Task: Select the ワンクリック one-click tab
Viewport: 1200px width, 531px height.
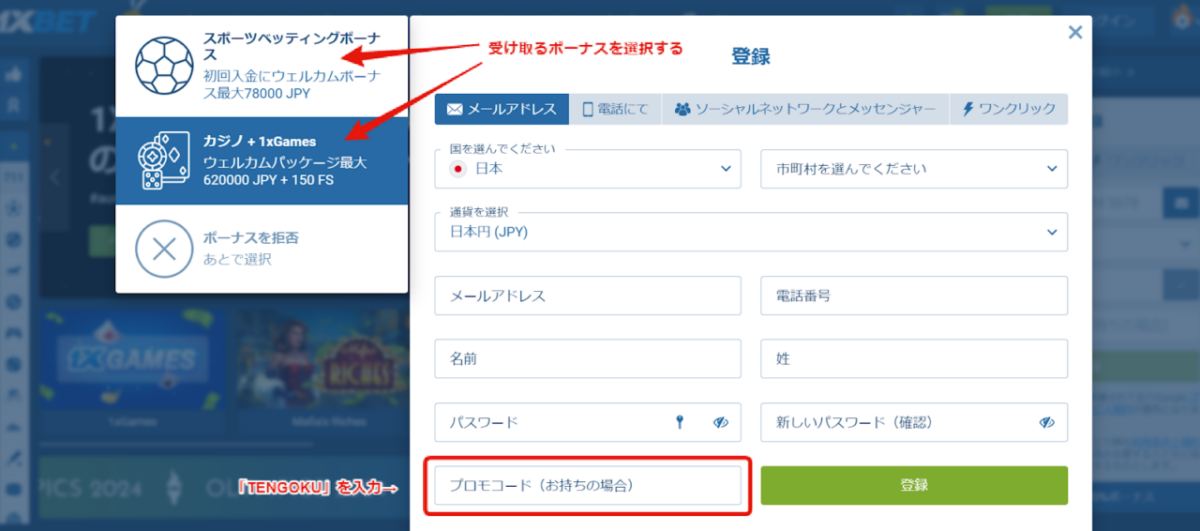Action: coord(1009,110)
